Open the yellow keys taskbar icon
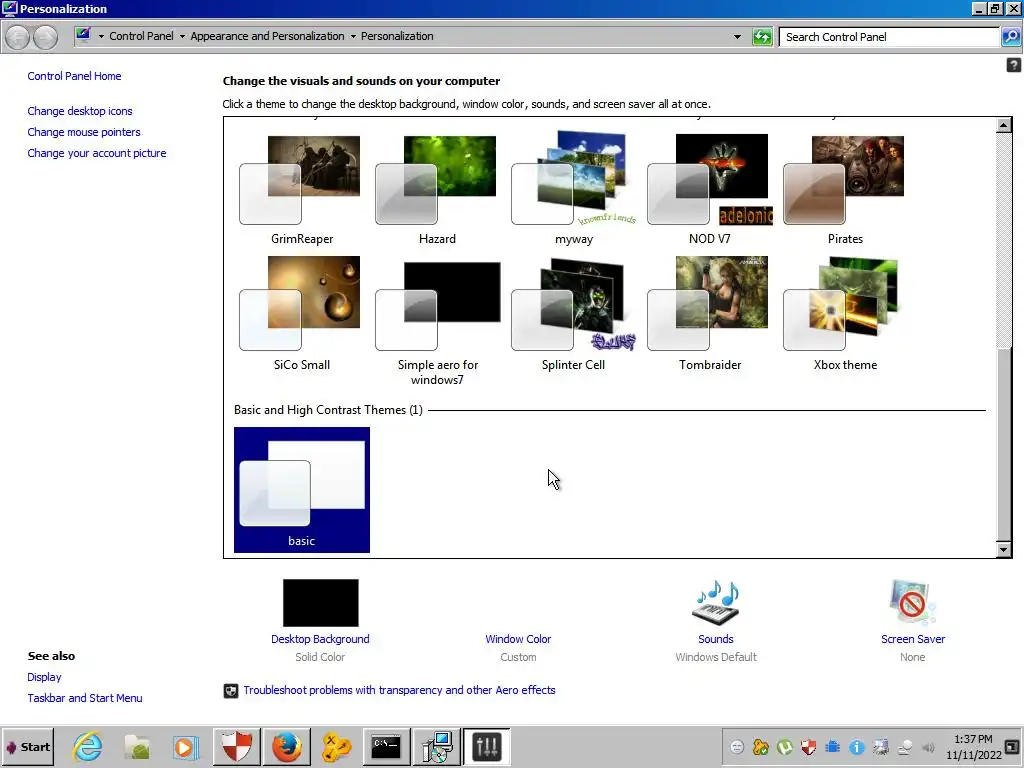Image resolution: width=1024 pixels, height=768 pixels. coord(336,747)
